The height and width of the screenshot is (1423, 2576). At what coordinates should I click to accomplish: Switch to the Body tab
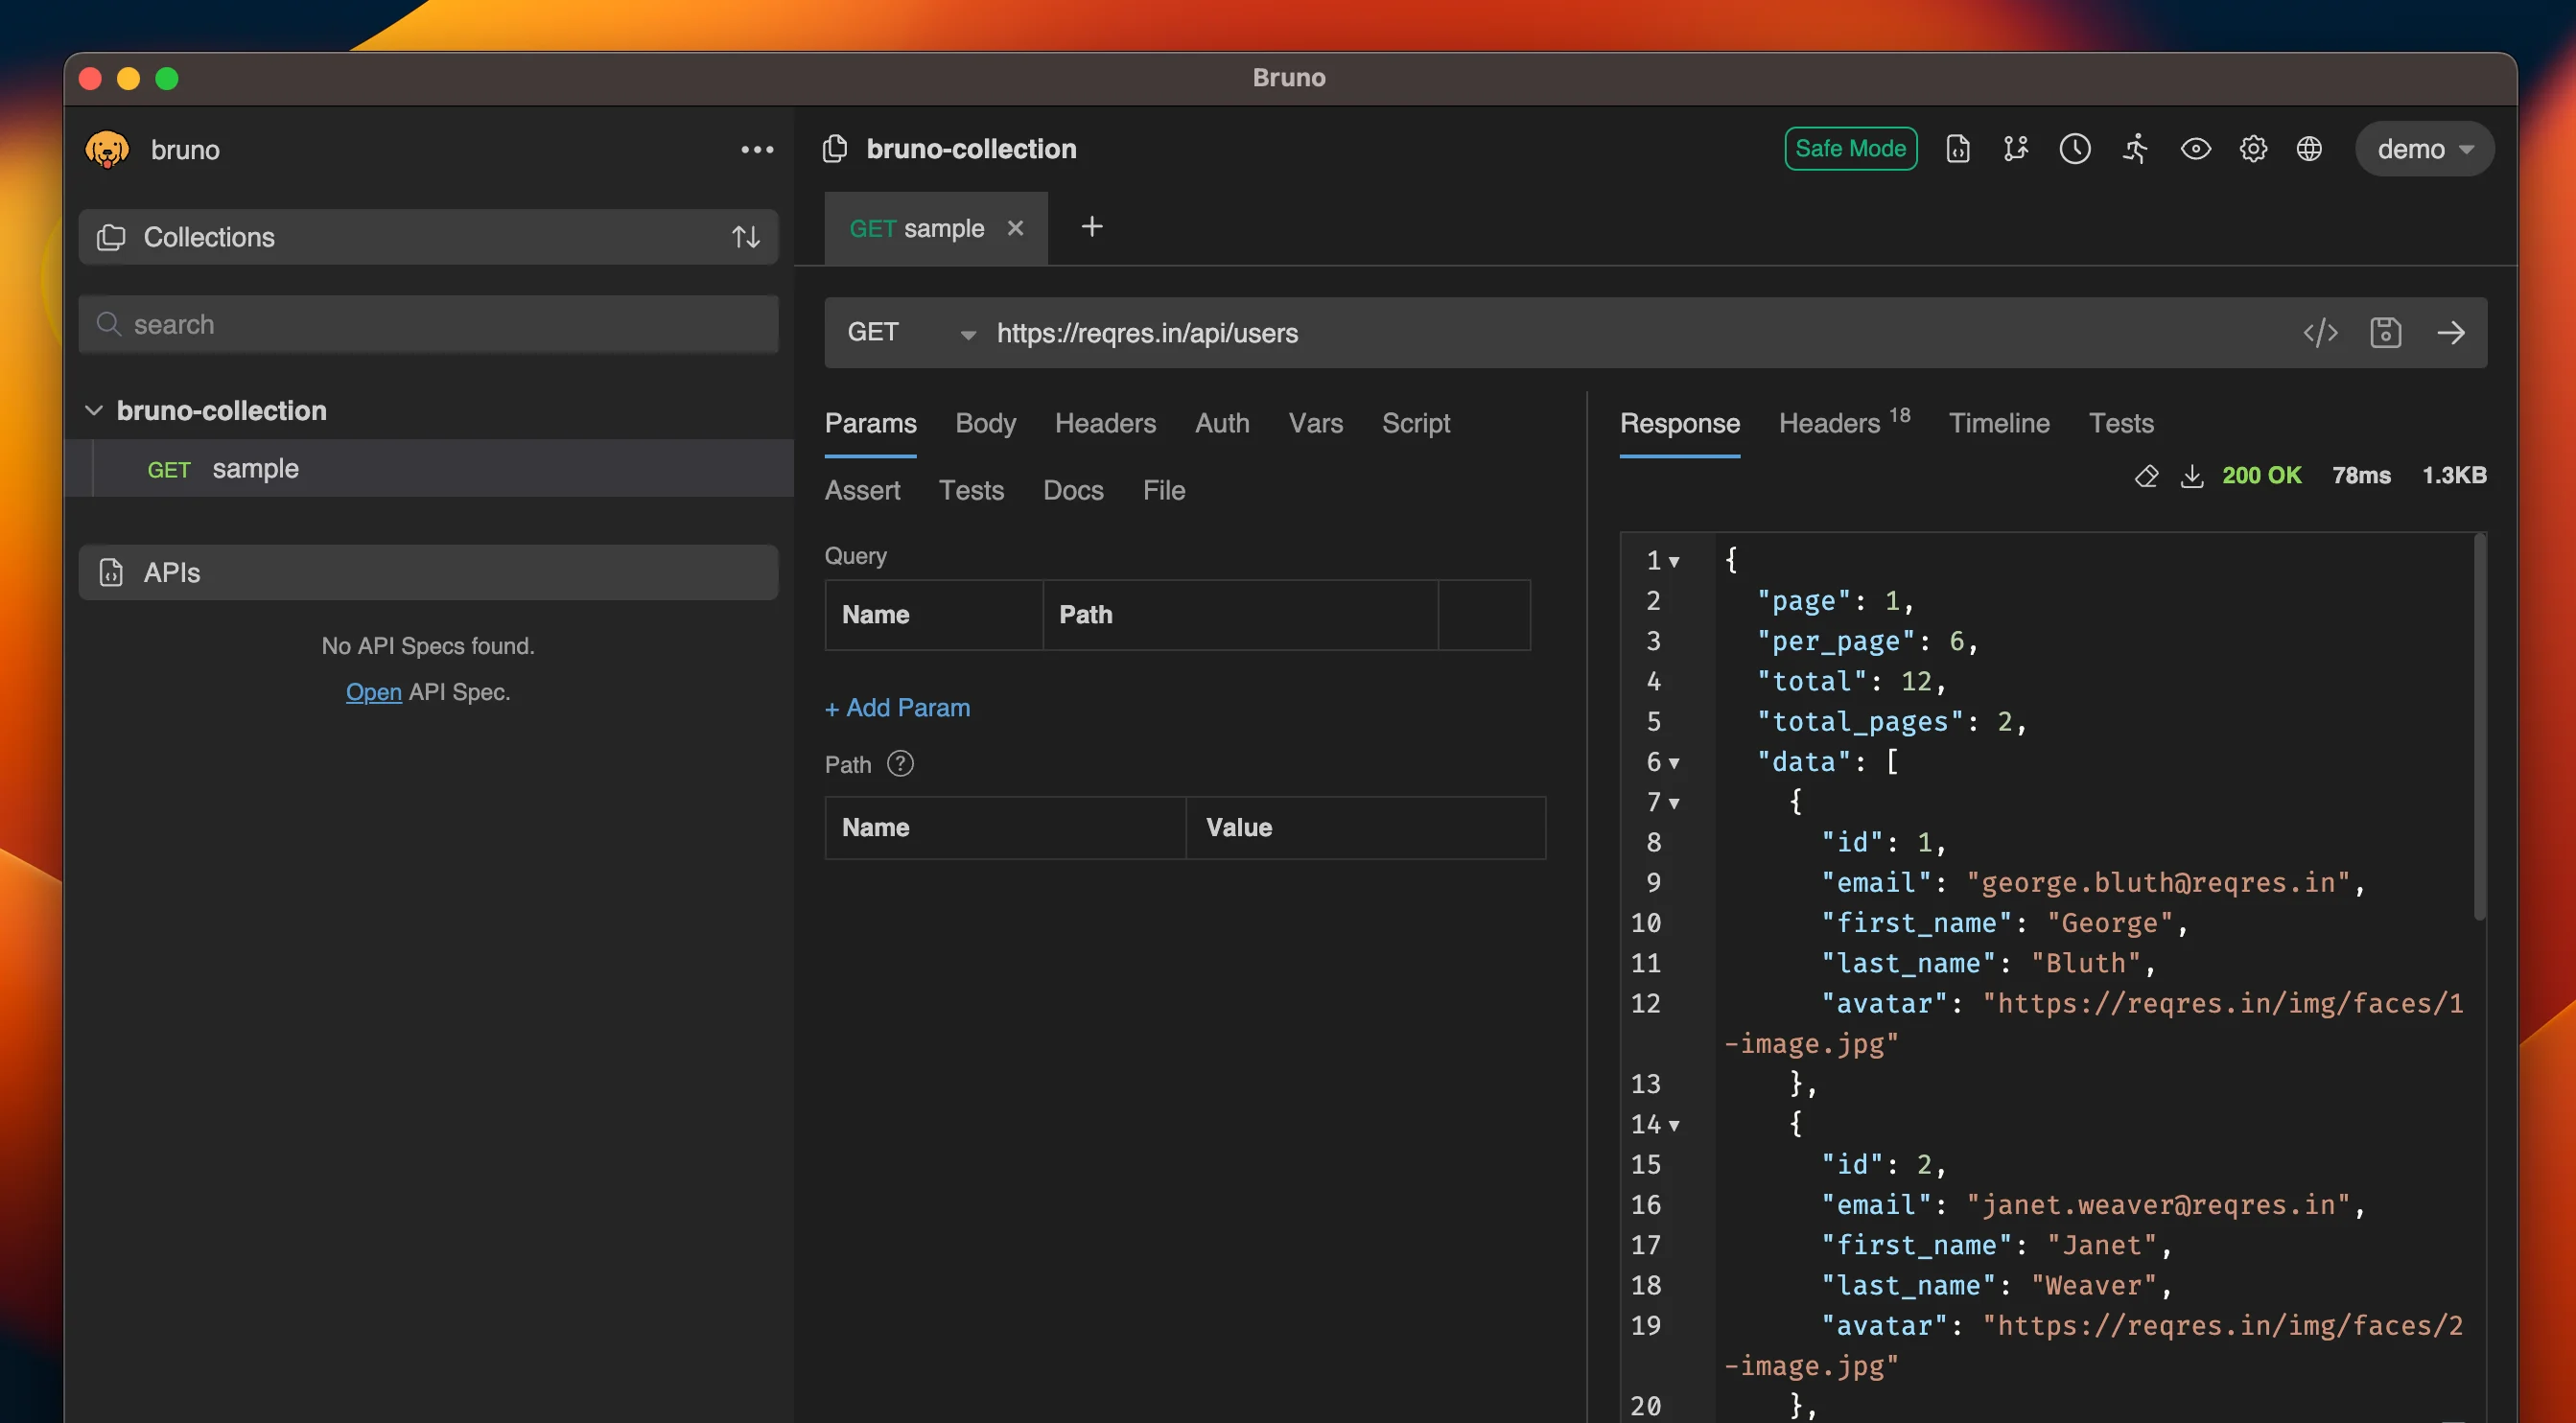coord(985,423)
